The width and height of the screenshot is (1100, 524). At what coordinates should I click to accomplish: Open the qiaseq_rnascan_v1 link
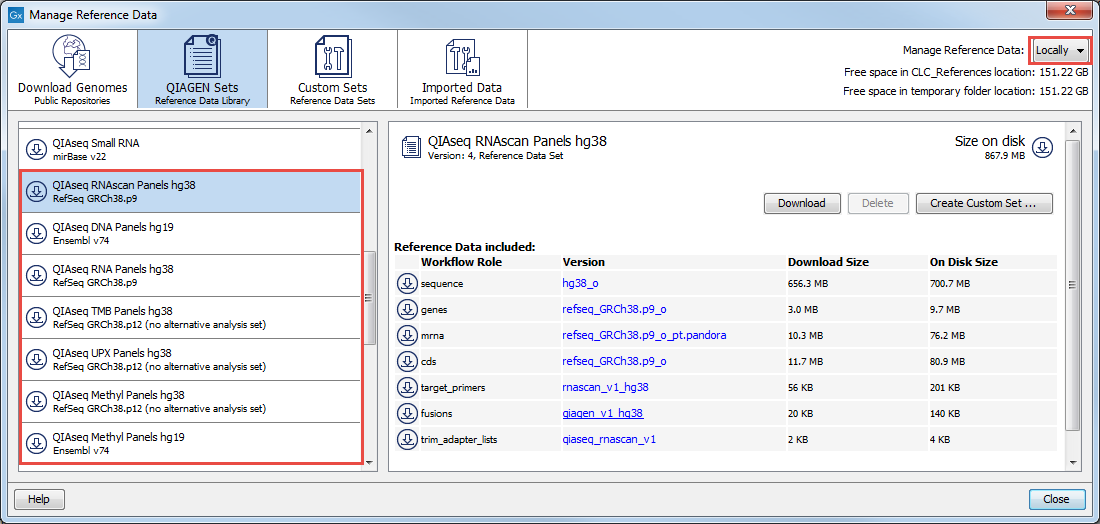pos(609,440)
